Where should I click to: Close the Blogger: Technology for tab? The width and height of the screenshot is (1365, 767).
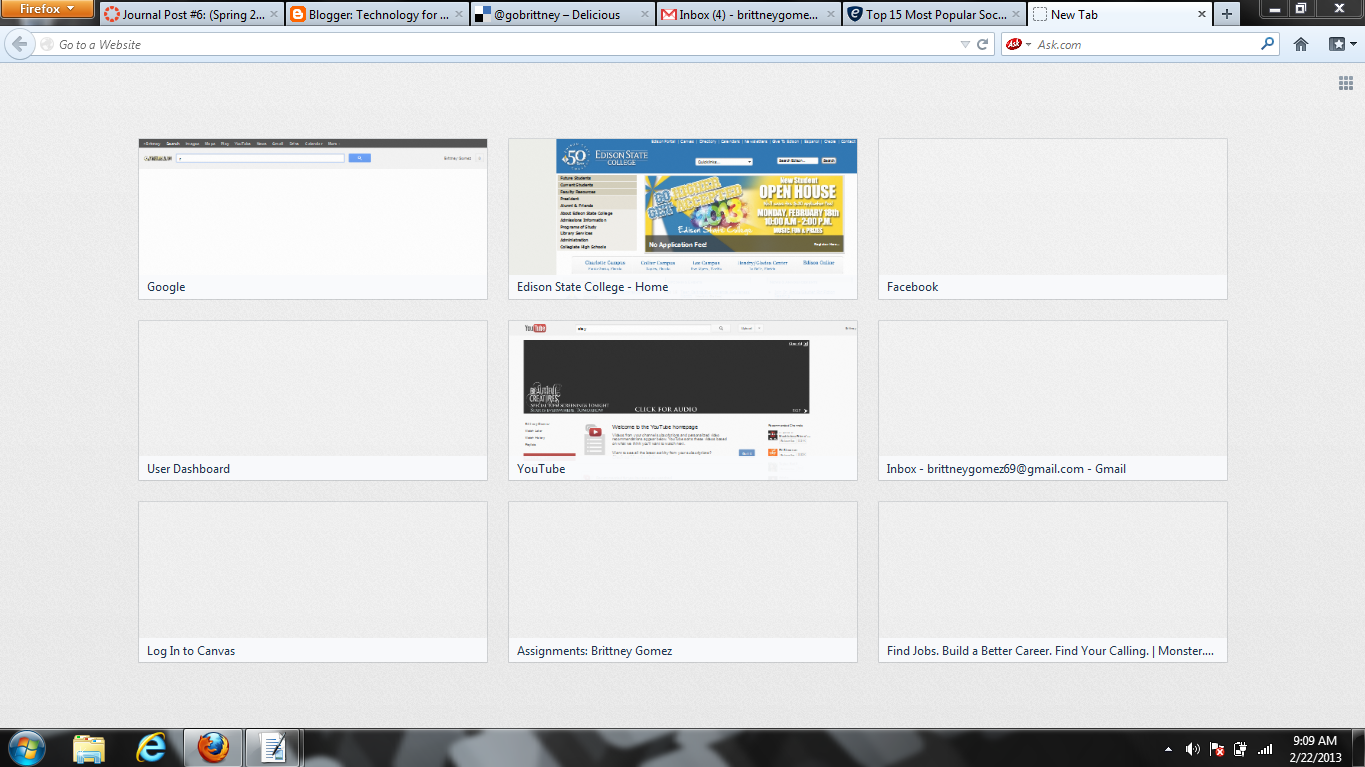460,15
